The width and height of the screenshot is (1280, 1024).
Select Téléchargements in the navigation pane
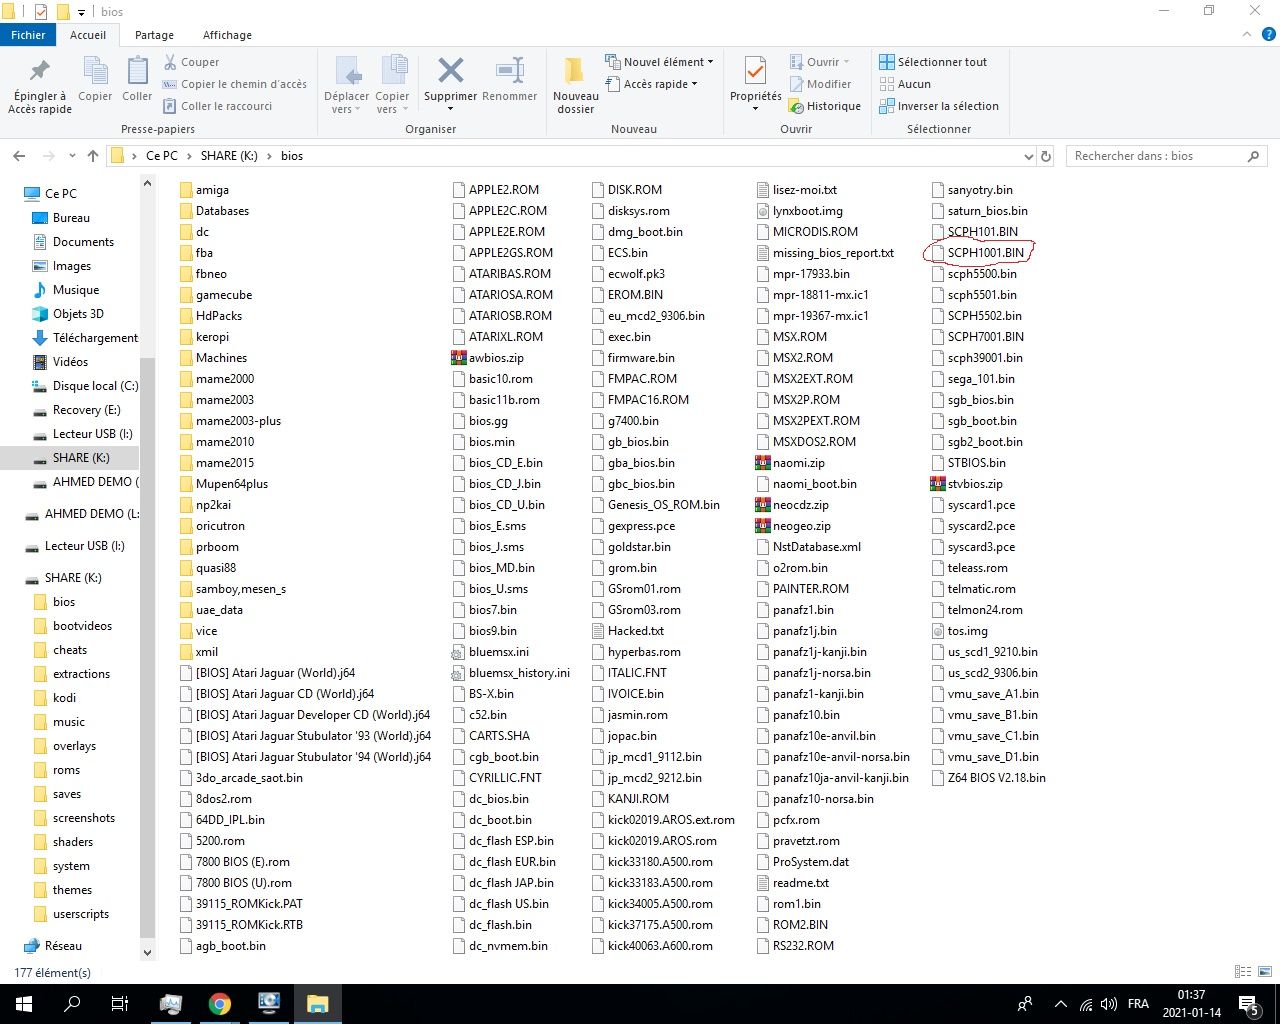click(86, 338)
